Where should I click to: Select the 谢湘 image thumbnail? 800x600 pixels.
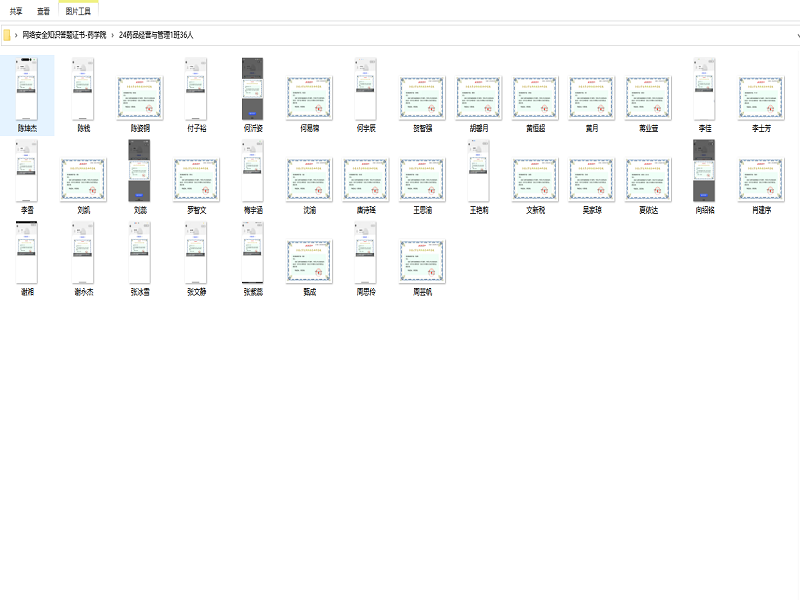click(x=27, y=254)
